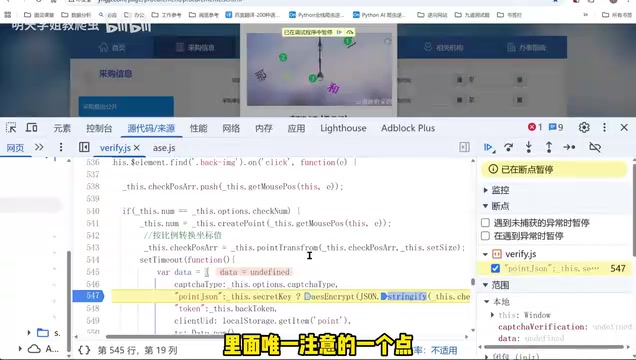Open the browser apps grid icon
Image resolution: width=636 pixels, height=360 pixels.
tap(8, 15)
